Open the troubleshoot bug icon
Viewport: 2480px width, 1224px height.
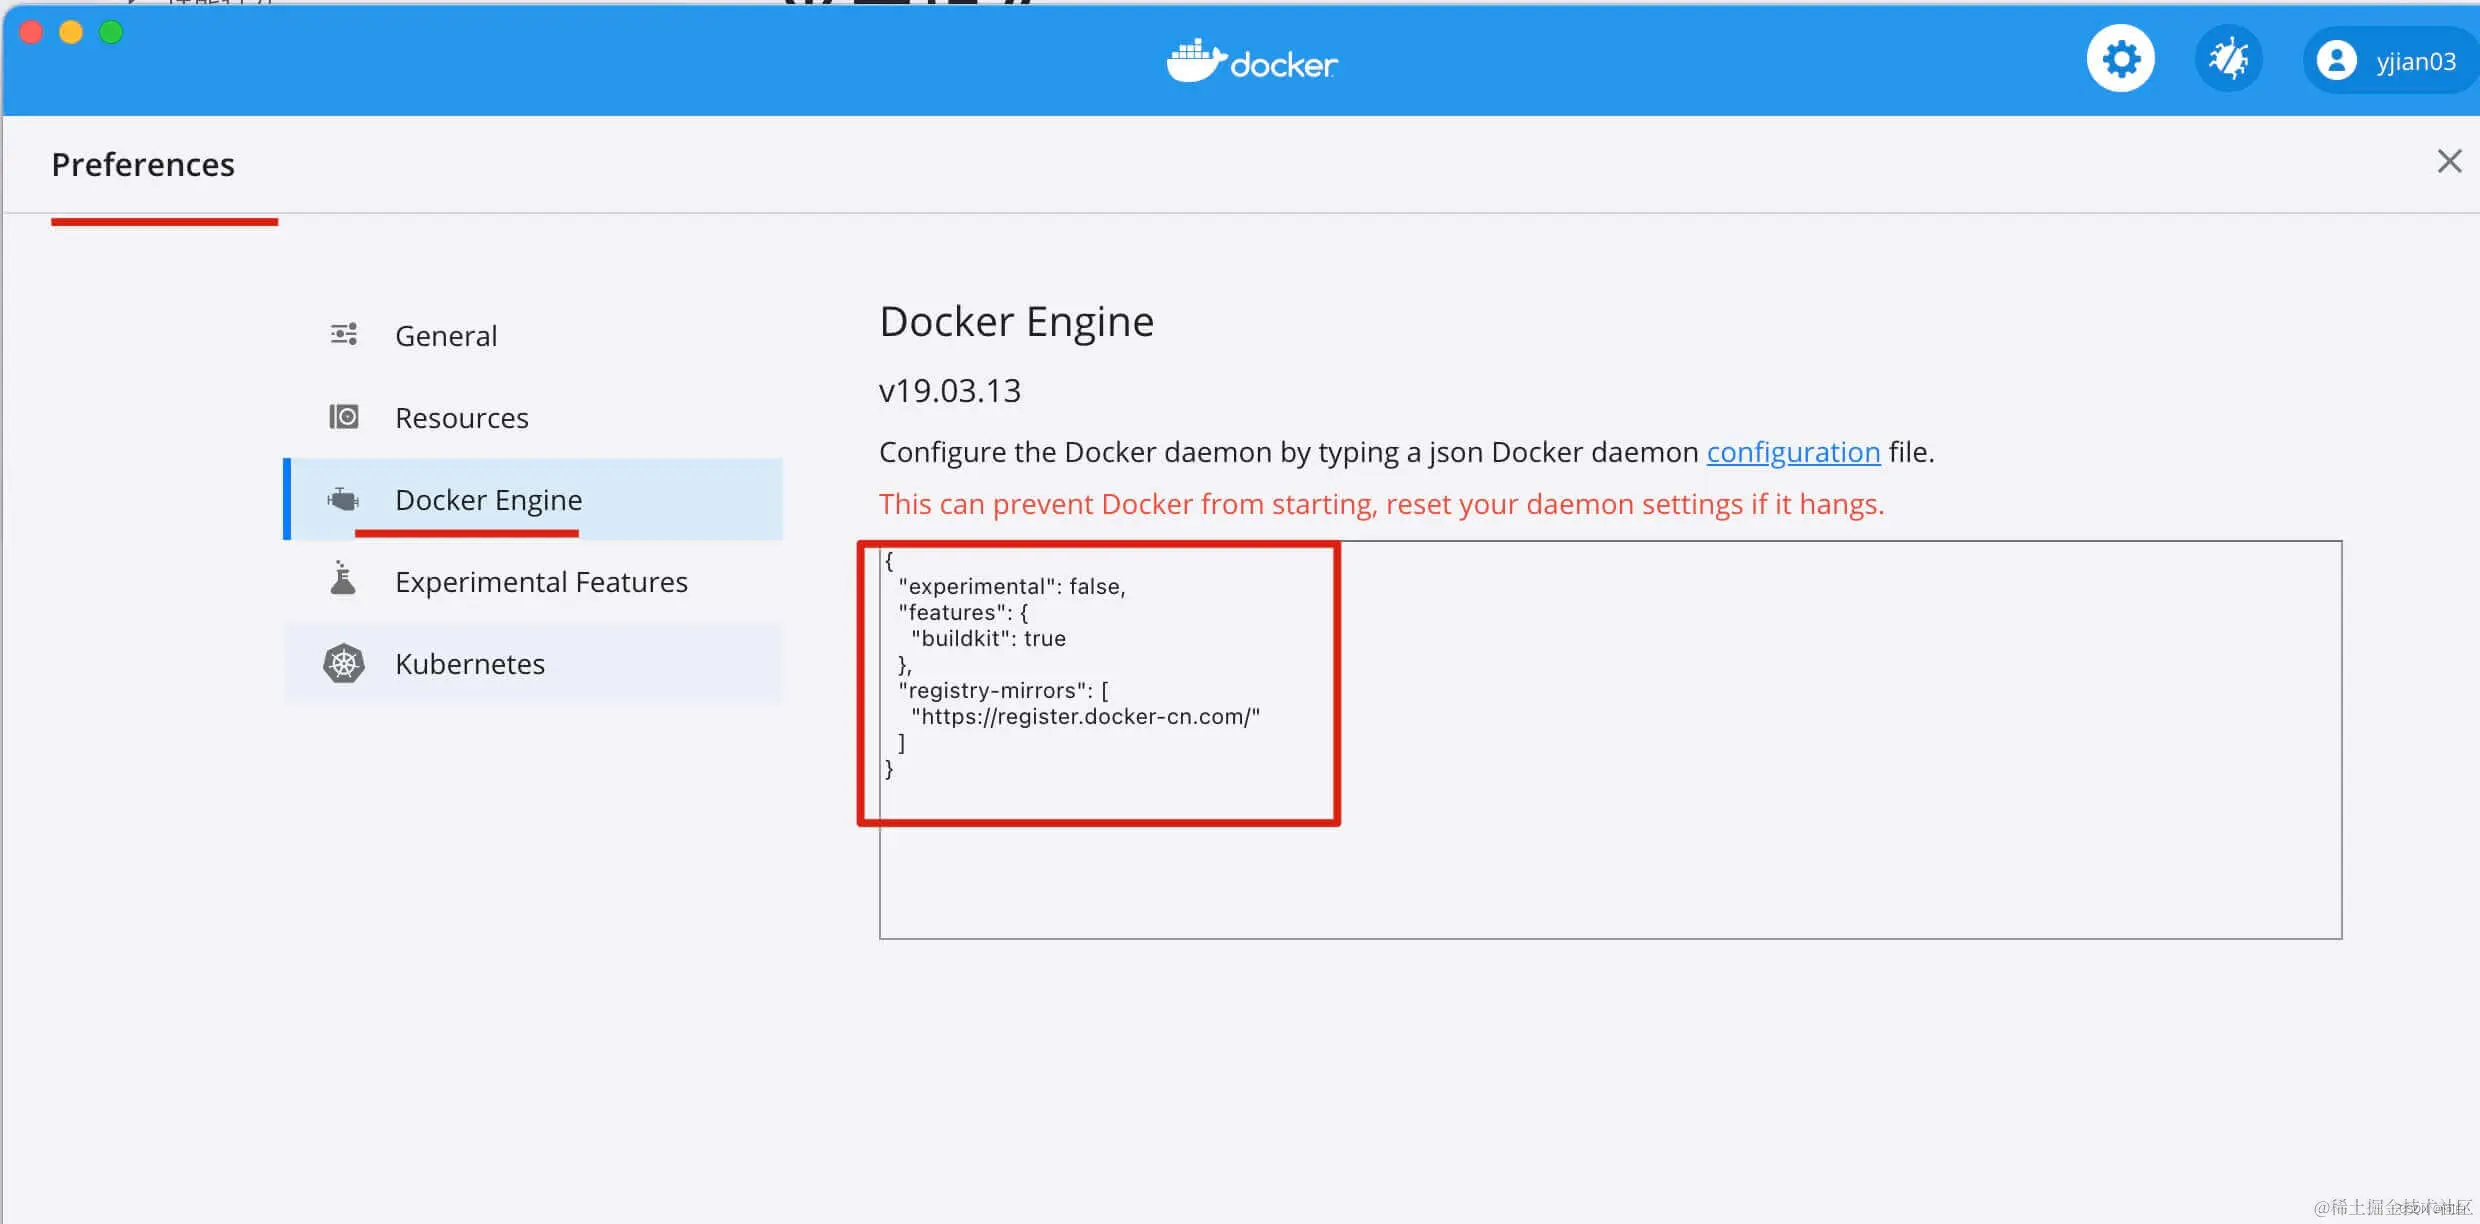click(2228, 60)
